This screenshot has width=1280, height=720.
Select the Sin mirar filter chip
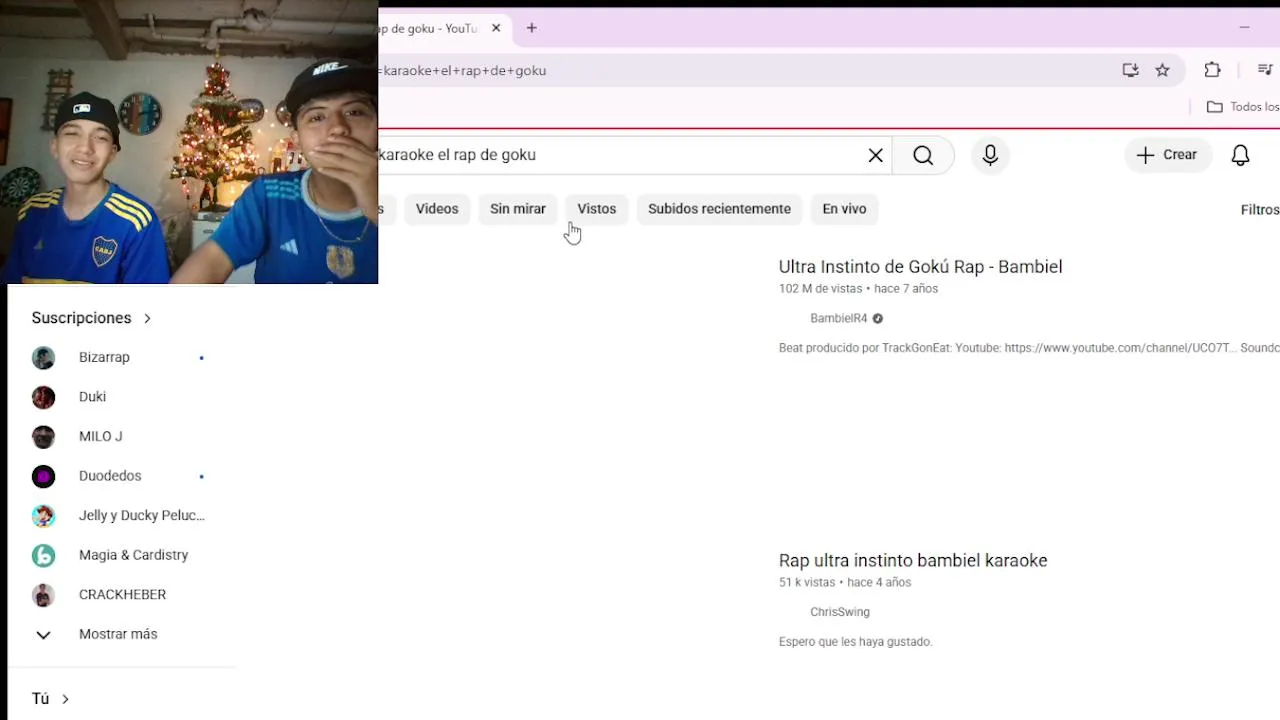coord(518,209)
